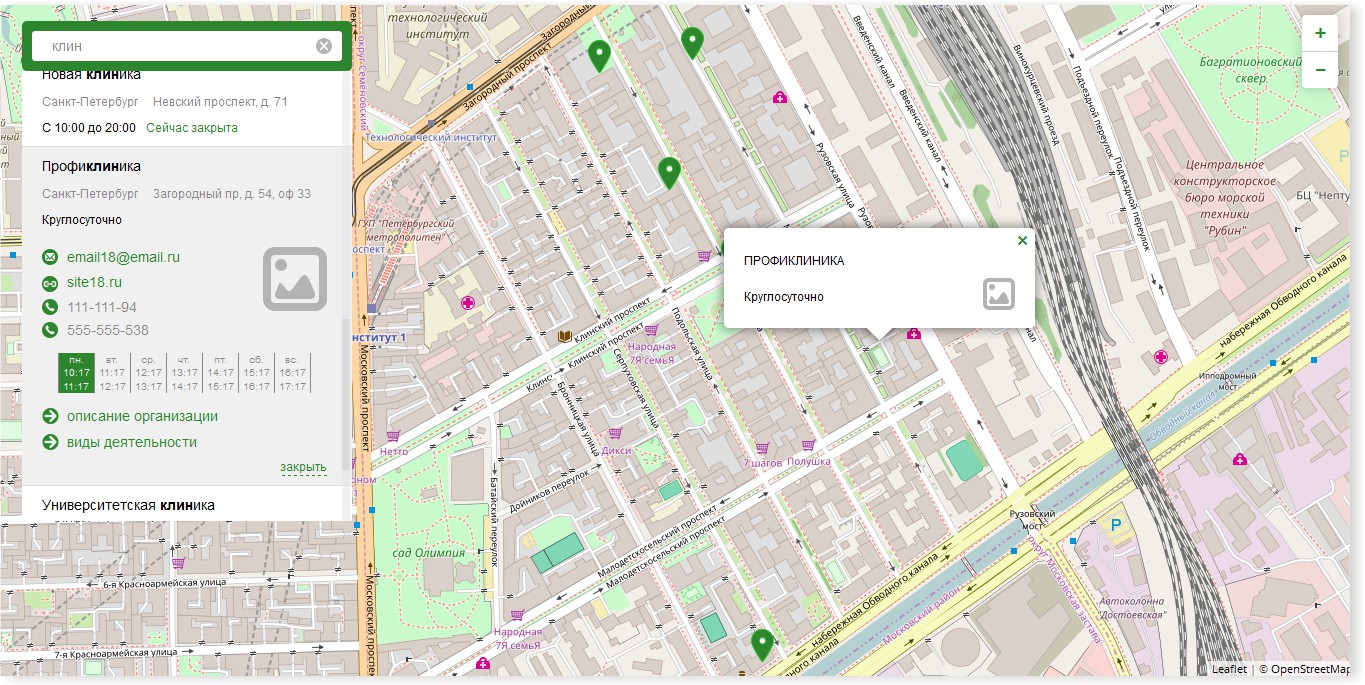Click blue parking P icon near Рузовский мост

[x=1116, y=524]
